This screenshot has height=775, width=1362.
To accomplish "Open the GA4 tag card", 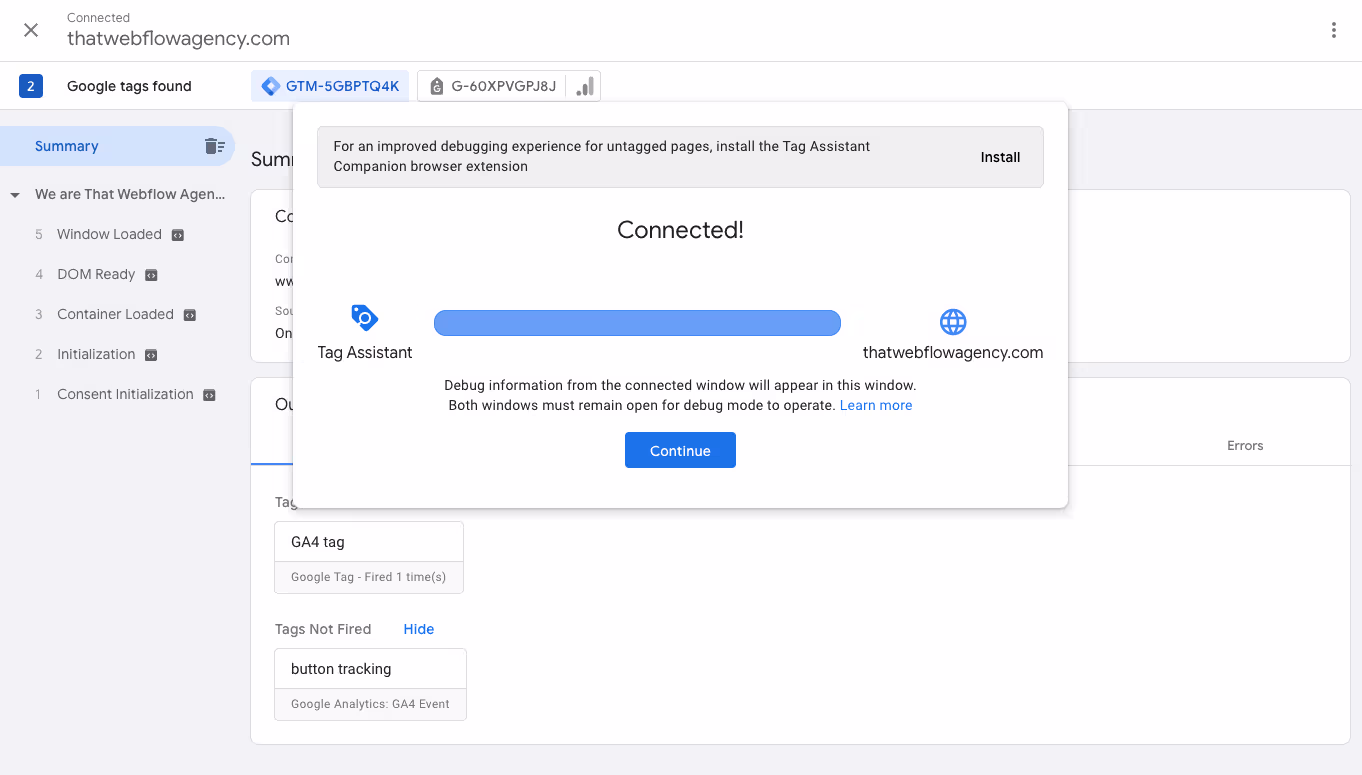I will [x=369, y=557].
